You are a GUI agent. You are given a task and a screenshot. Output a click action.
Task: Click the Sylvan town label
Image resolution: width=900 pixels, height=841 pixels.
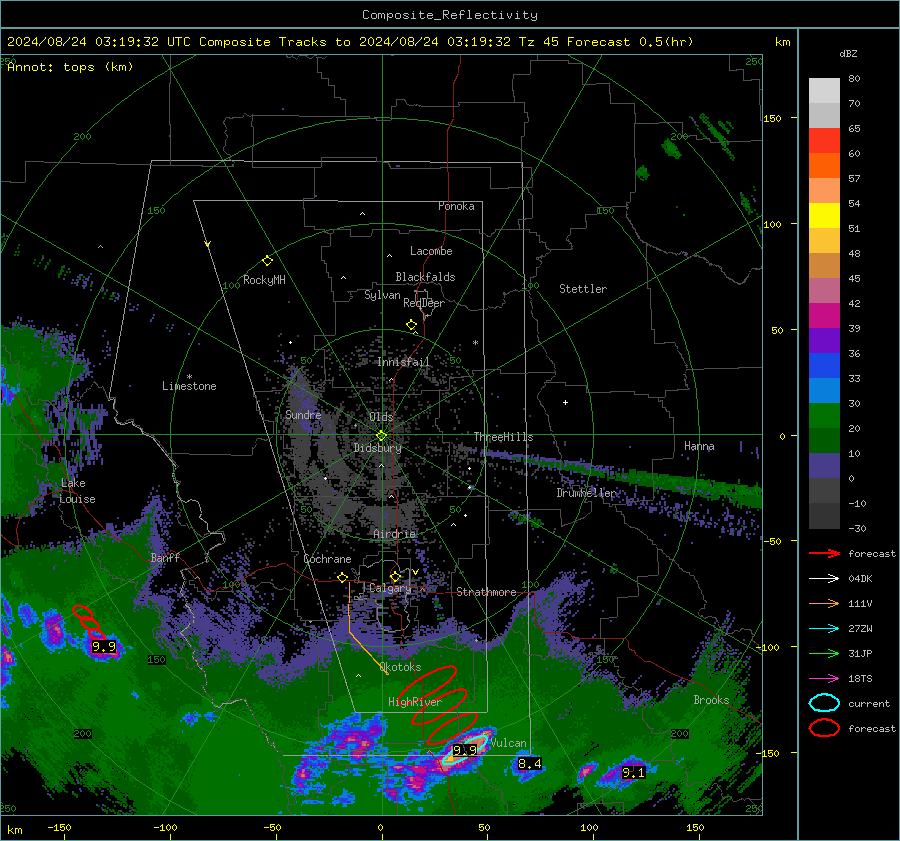pyautogui.click(x=382, y=295)
